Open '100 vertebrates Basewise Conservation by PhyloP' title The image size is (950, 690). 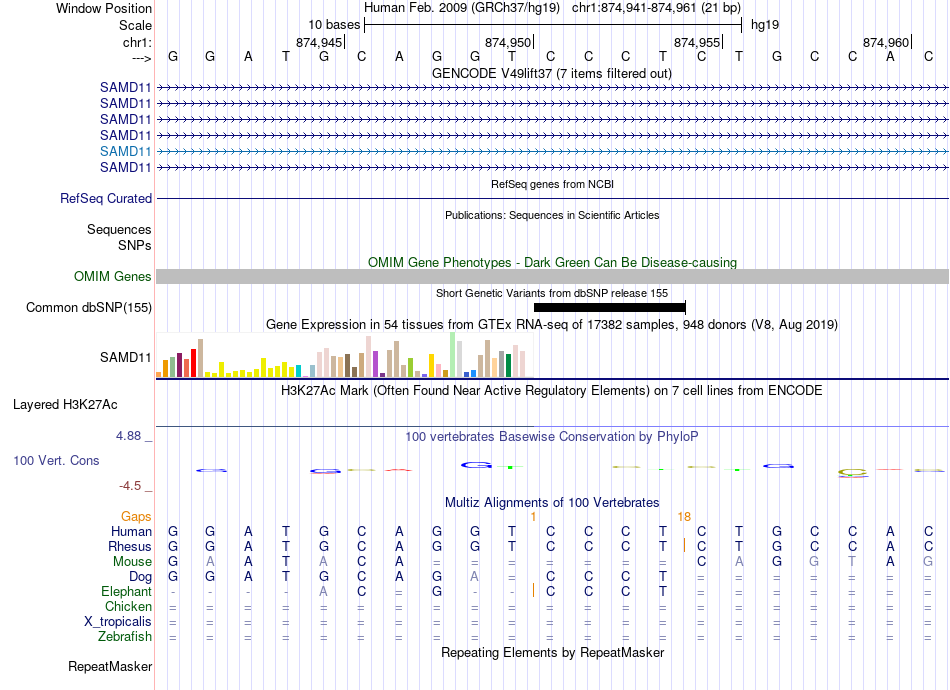tap(552, 437)
